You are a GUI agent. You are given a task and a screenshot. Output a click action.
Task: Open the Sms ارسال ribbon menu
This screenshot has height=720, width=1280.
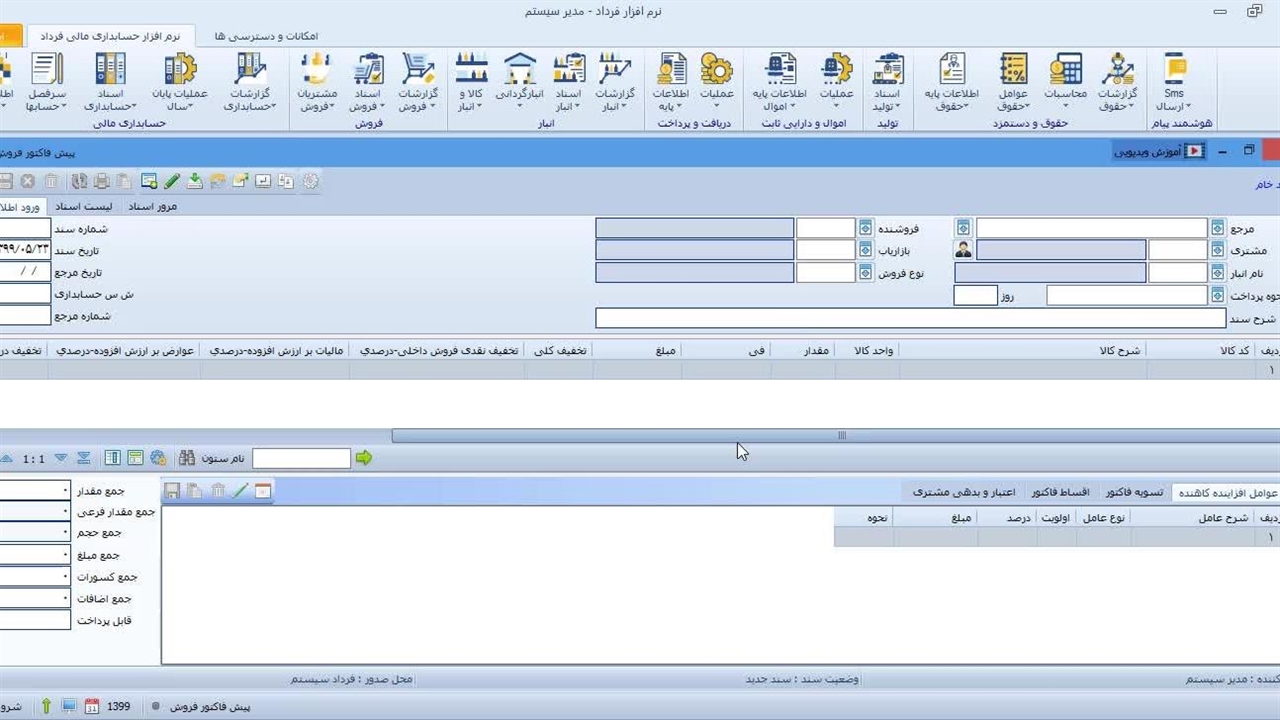1174,82
